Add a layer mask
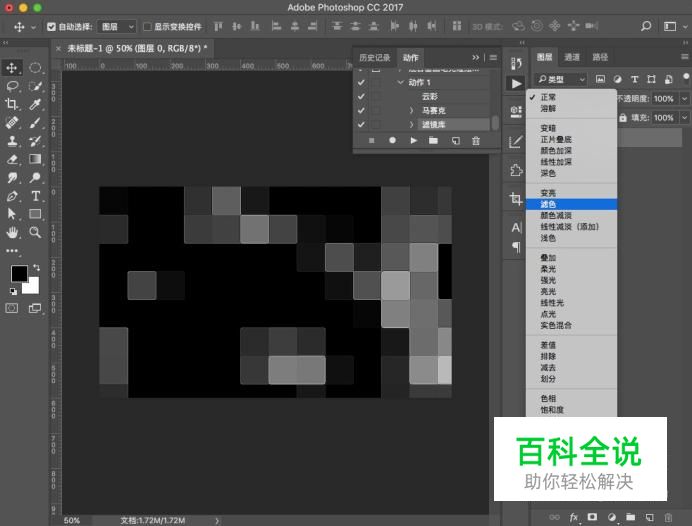This screenshot has width=692, height=526. [x=592, y=517]
